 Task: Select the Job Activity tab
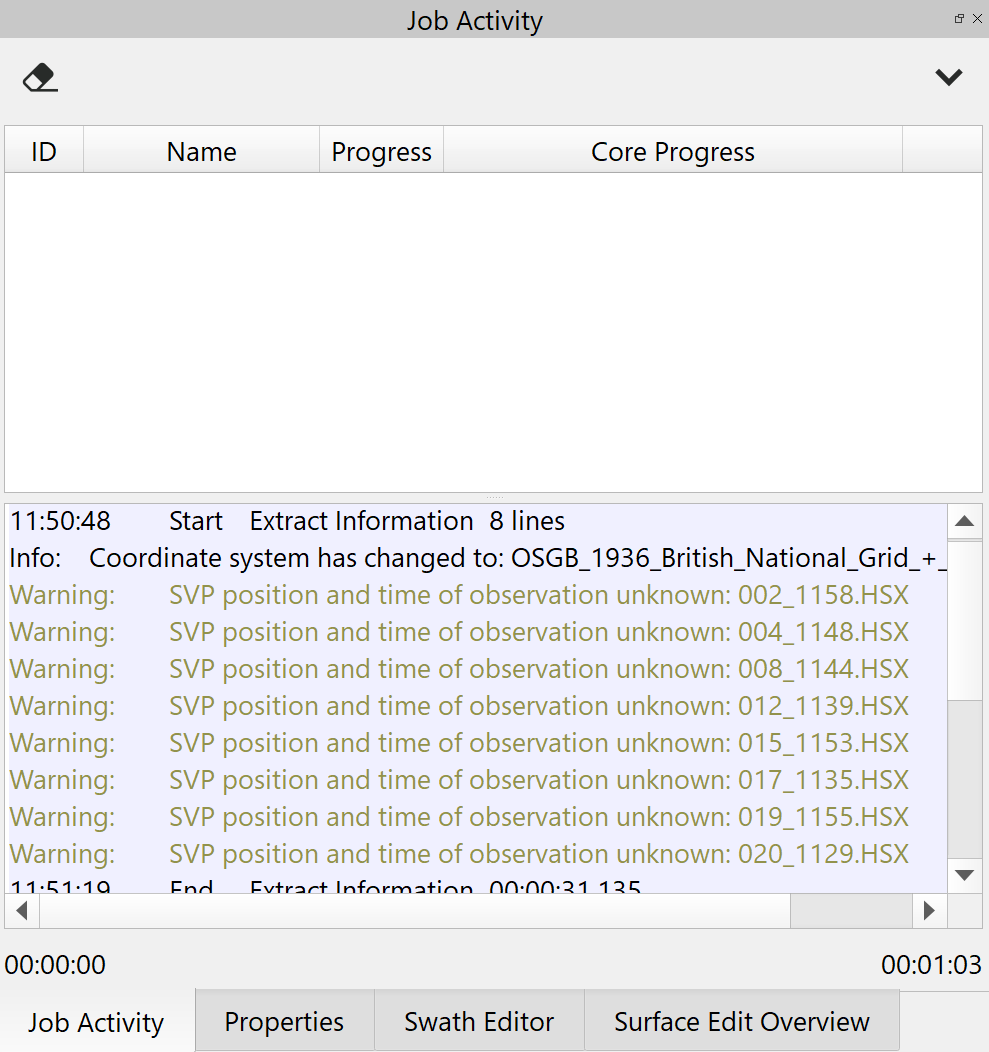click(x=95, y=1021)
